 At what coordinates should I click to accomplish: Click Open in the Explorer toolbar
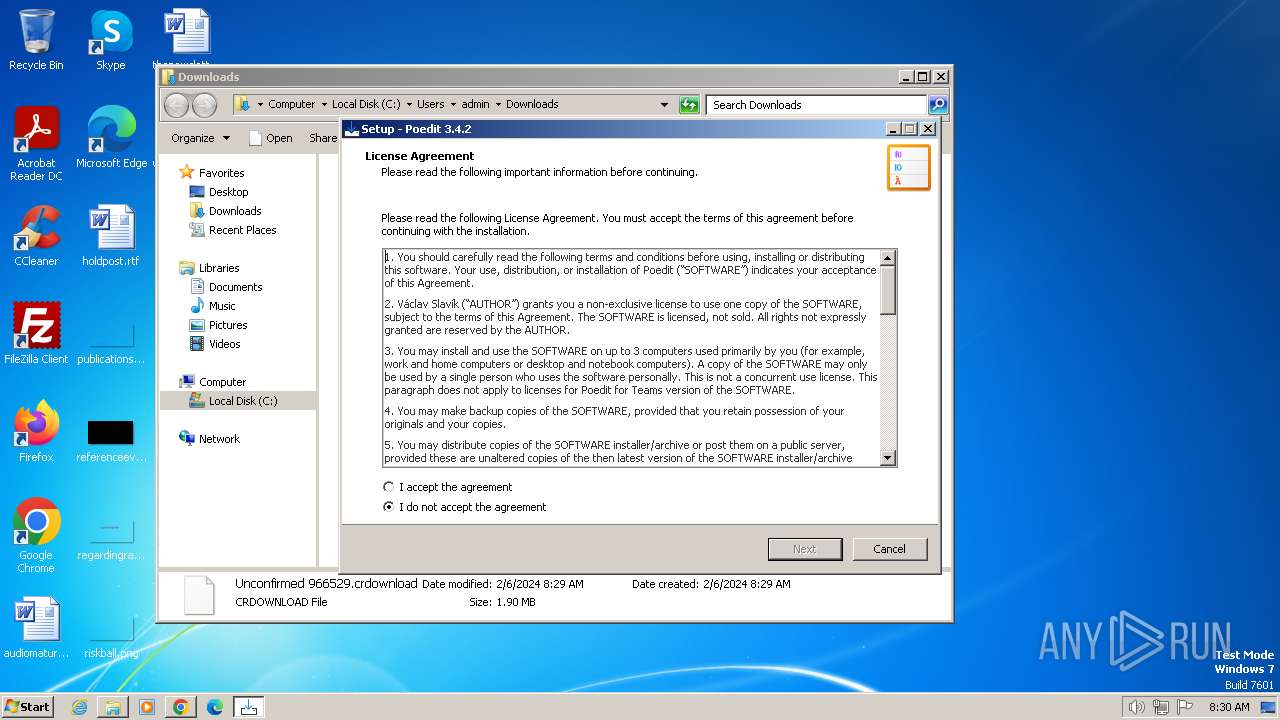tap(270, 138)
